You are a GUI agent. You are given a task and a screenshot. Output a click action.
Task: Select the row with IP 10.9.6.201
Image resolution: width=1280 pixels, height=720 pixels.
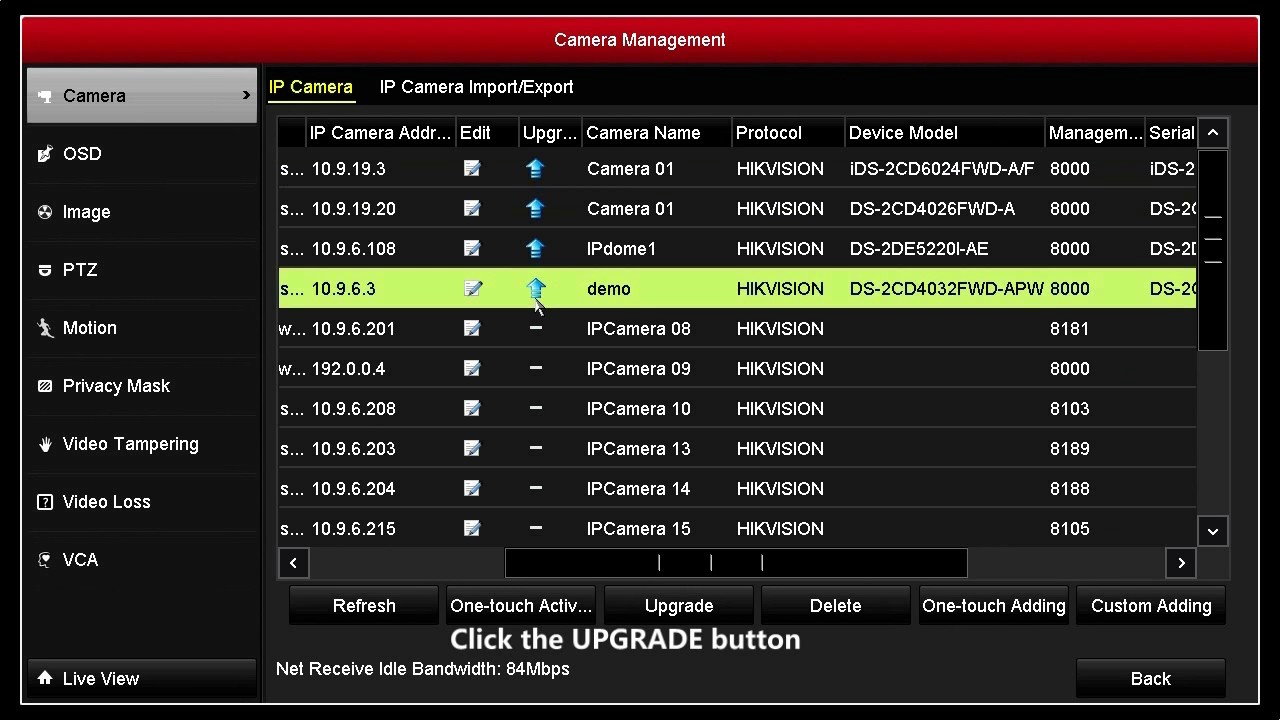[737, 329]
